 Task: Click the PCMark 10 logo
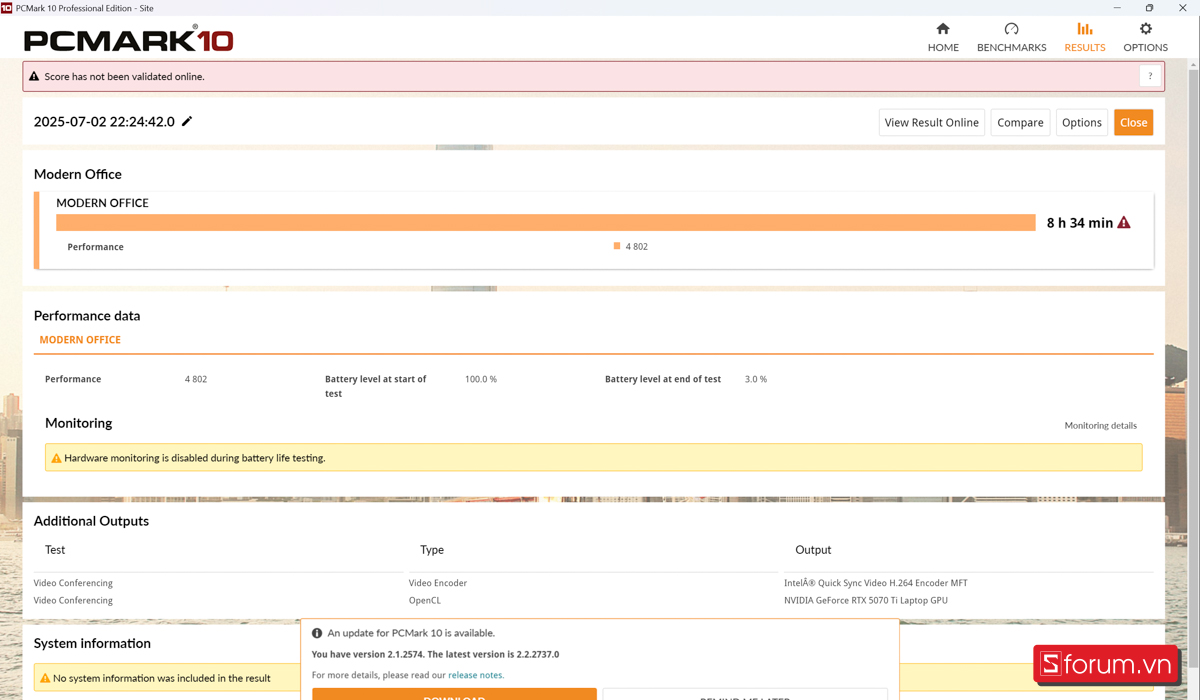tap(129, 40)
